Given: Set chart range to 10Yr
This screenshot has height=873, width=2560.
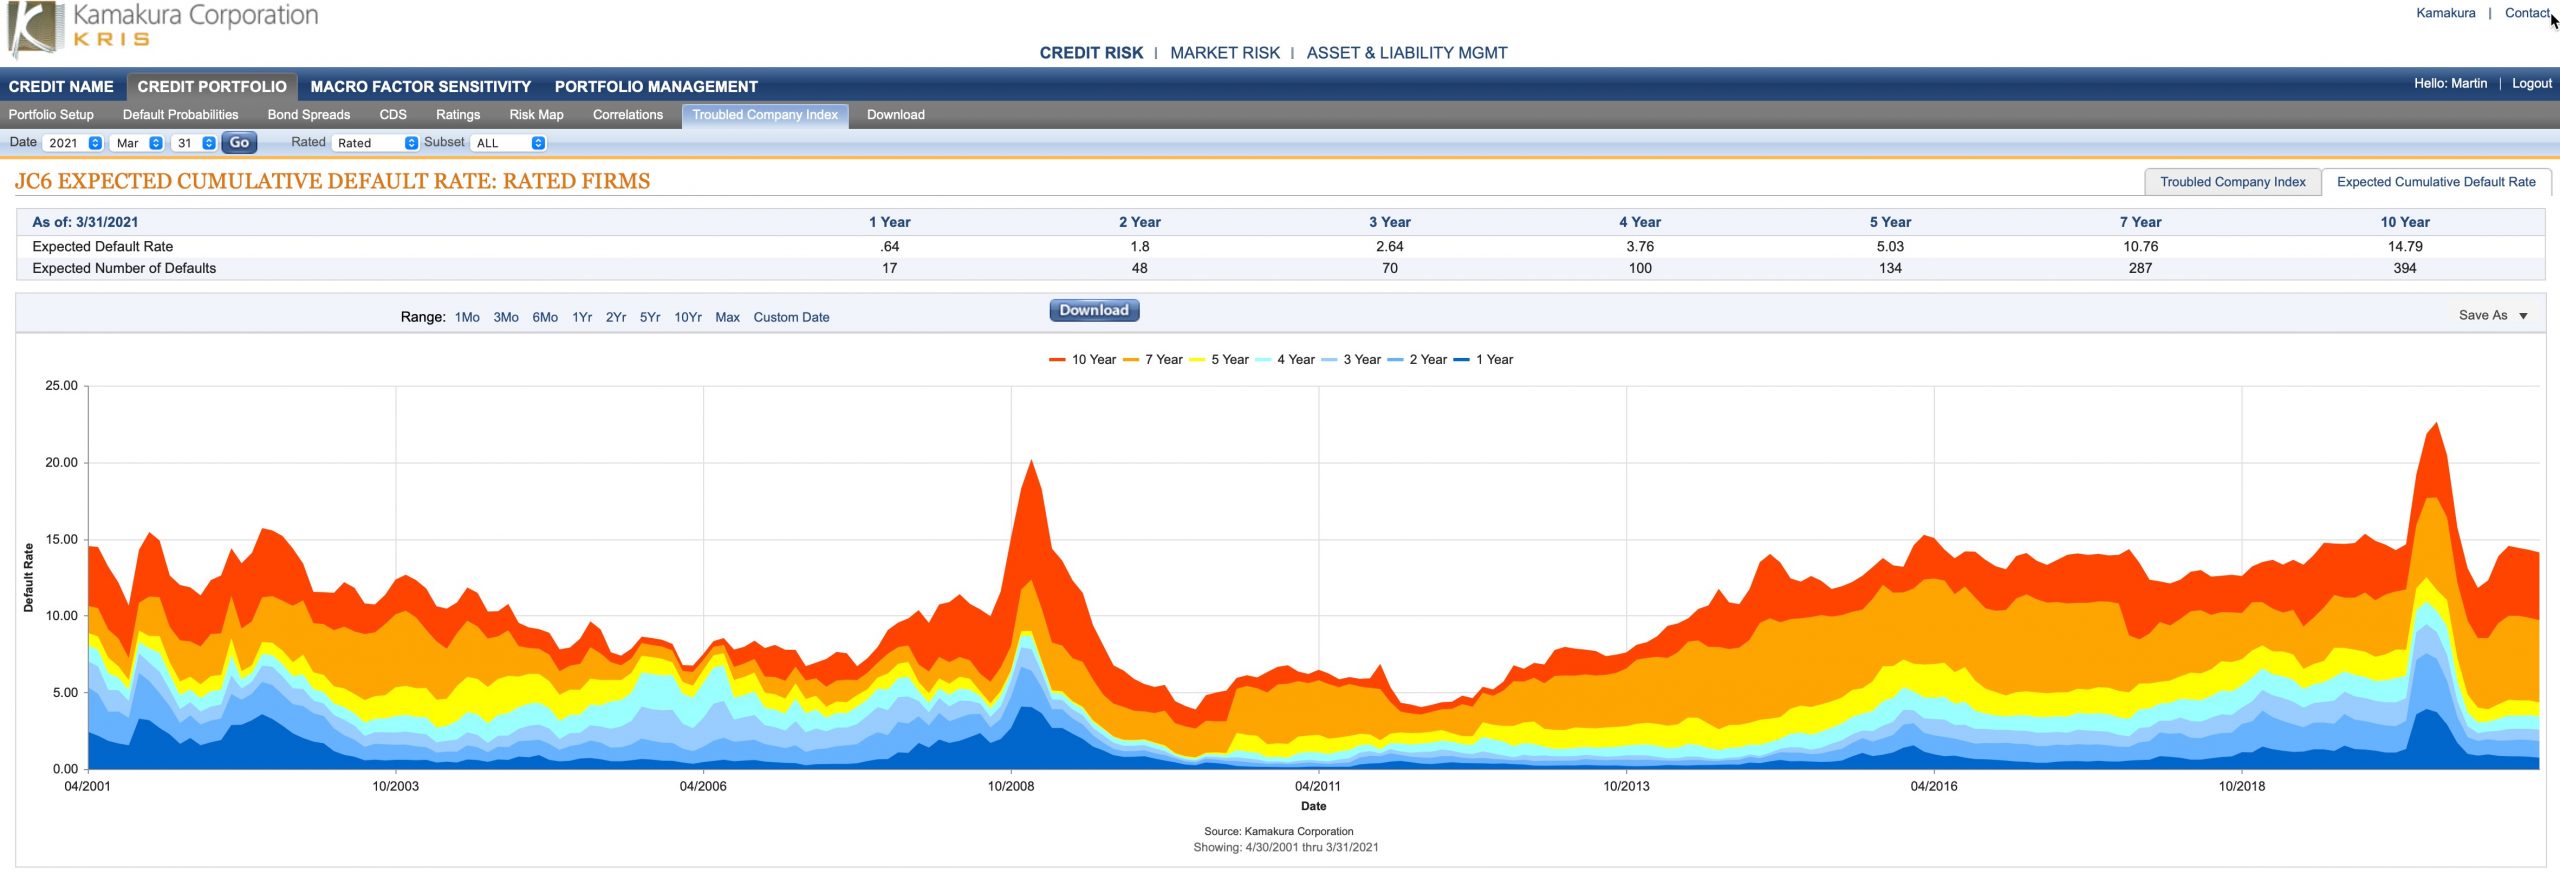Looking at the screenshot, I should tap(688, 317).
